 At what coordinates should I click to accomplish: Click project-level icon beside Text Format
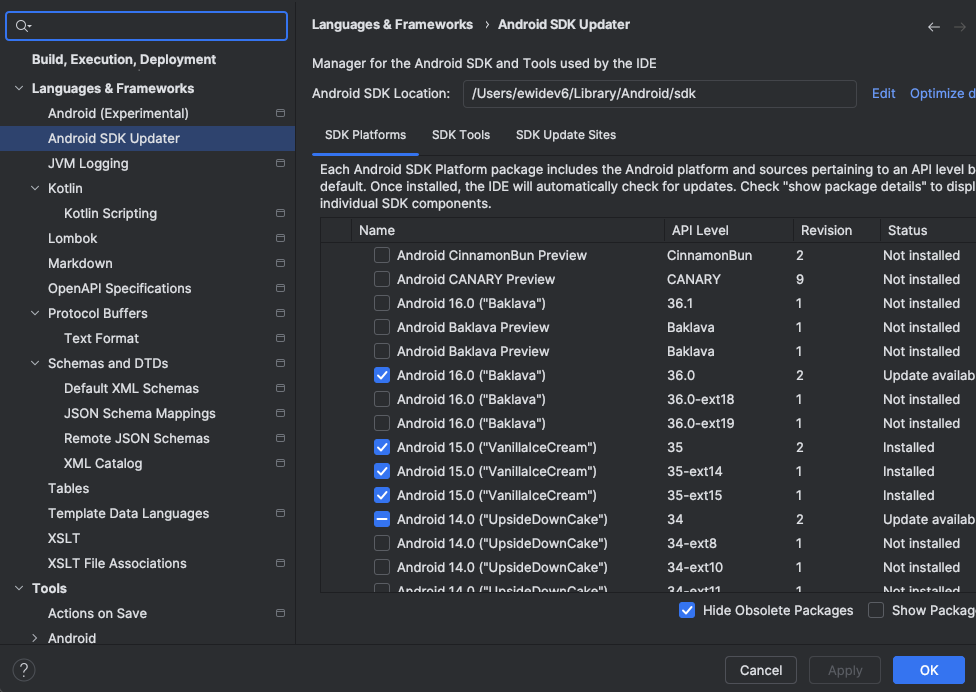(x=280, y=338)
